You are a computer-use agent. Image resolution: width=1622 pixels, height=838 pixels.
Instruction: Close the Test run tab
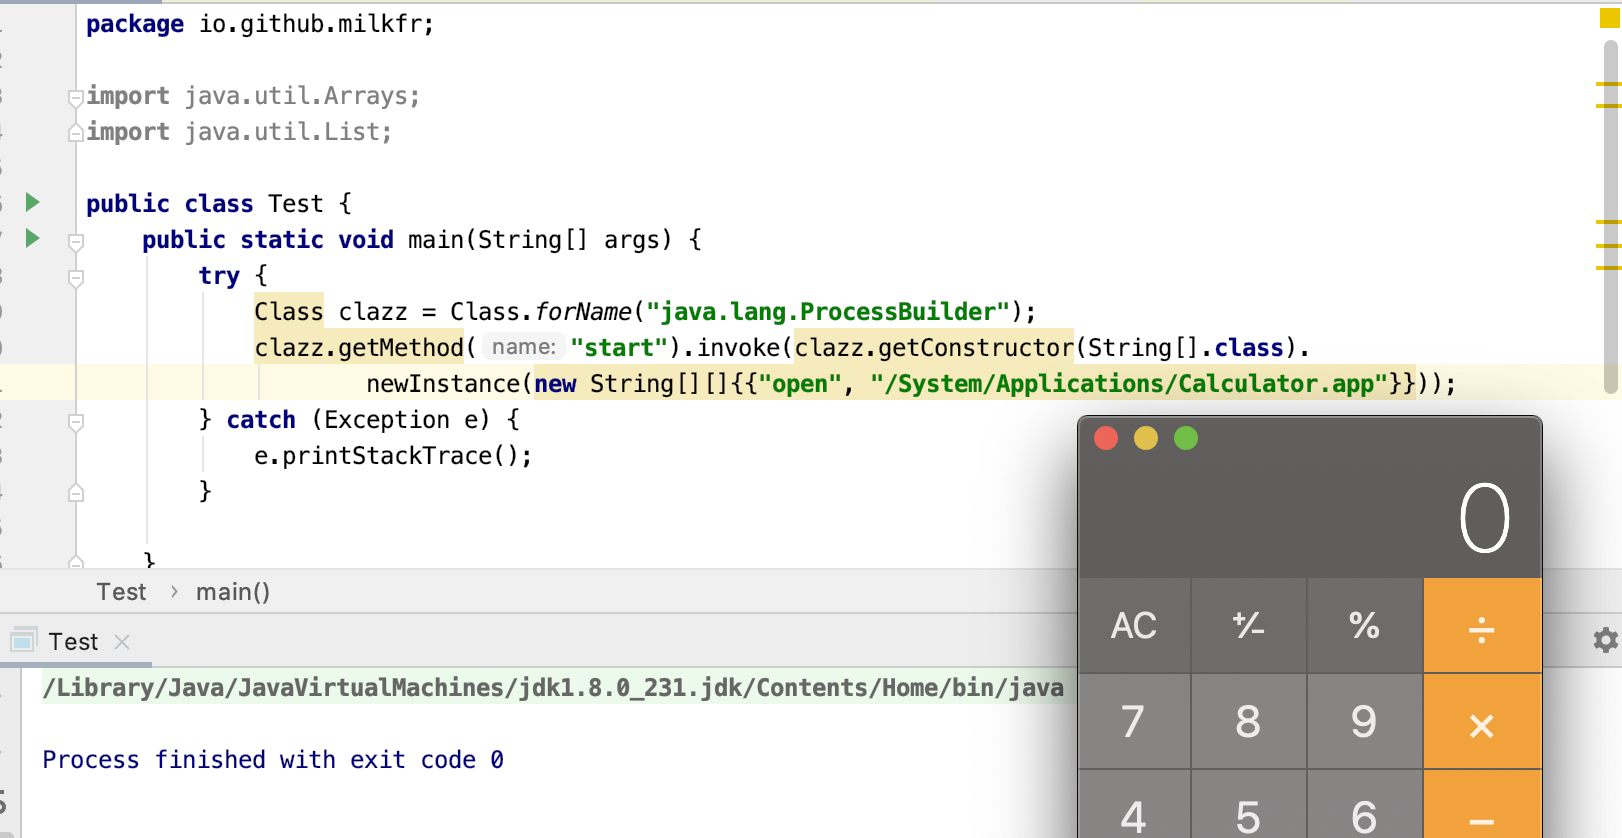coord(122,642)
